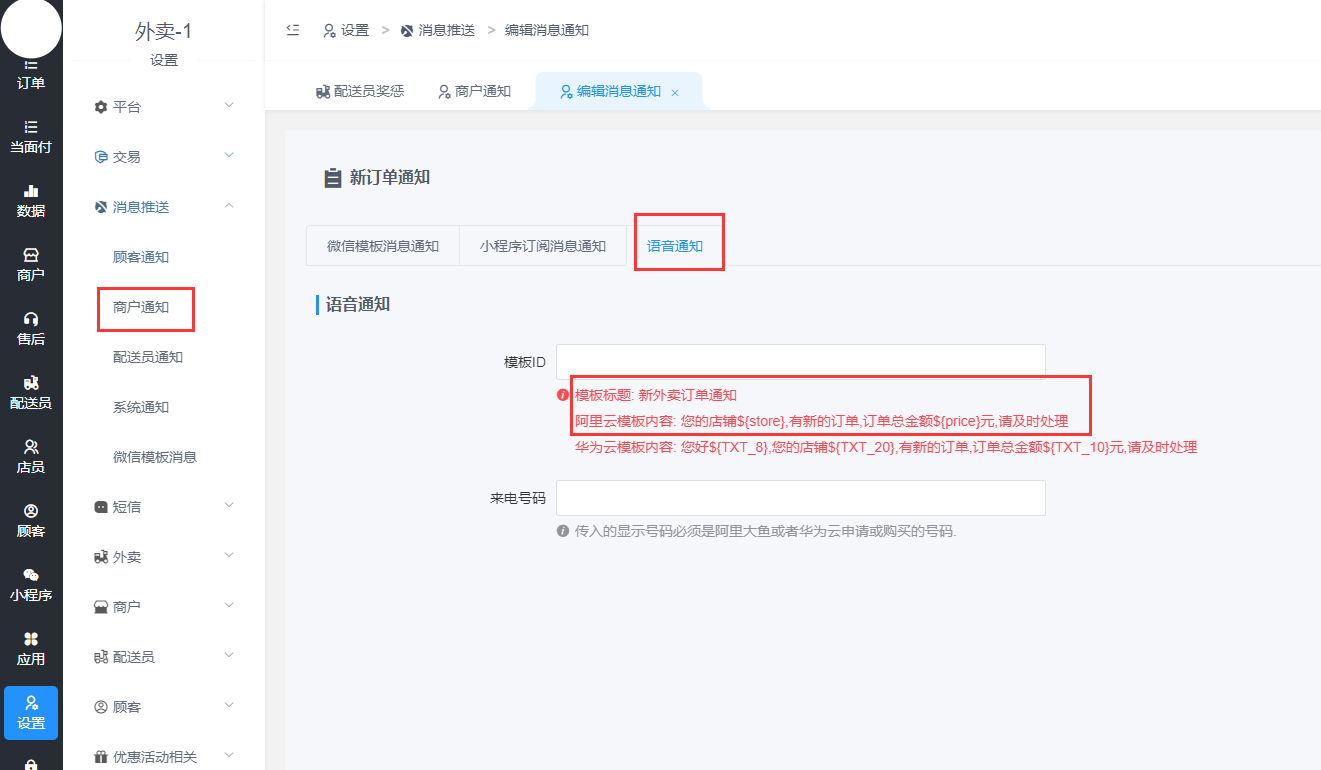This screenshot has width=1321, height=770.
Task: Open 配送员 in the dark sidebar
Action: tap(31, 393)
